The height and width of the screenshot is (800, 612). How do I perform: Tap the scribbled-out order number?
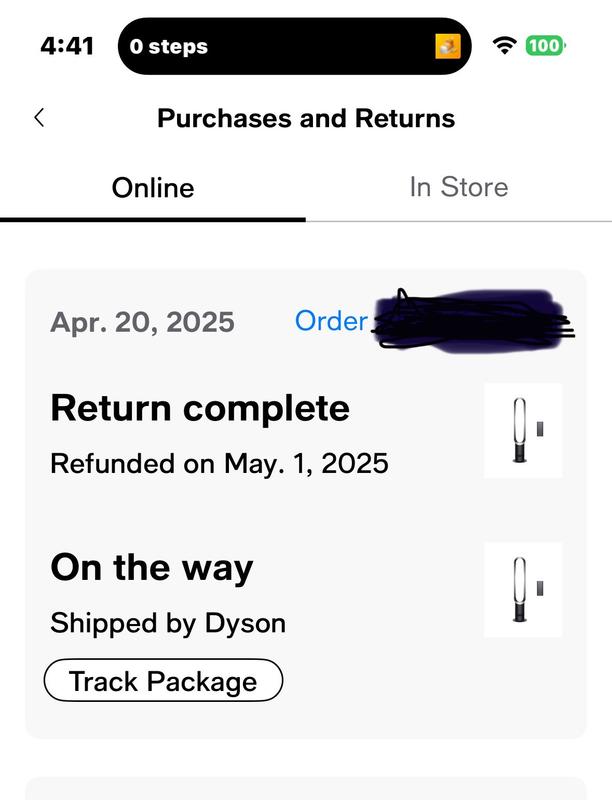point(470,320)
